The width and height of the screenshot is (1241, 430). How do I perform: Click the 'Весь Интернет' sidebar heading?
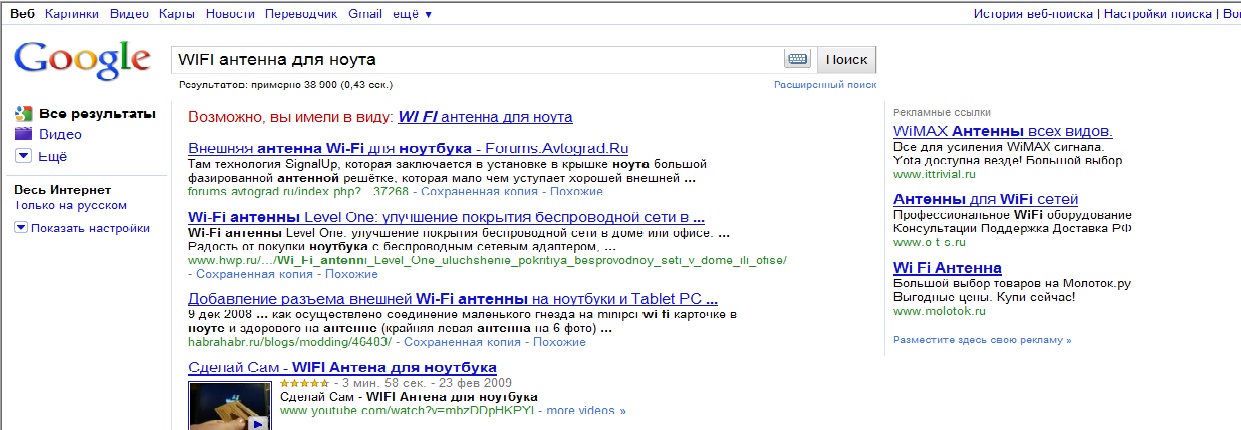click(x=62, y=190)
